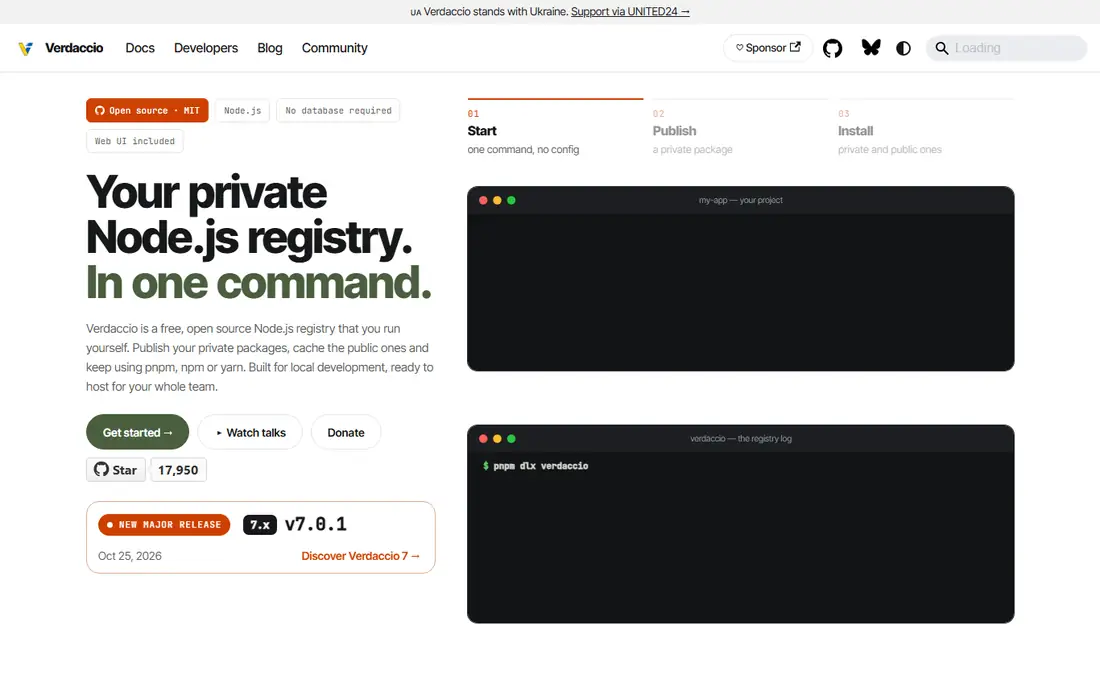
Task: Click the verdaccio — the registry log title
Action: click(740, 438)
